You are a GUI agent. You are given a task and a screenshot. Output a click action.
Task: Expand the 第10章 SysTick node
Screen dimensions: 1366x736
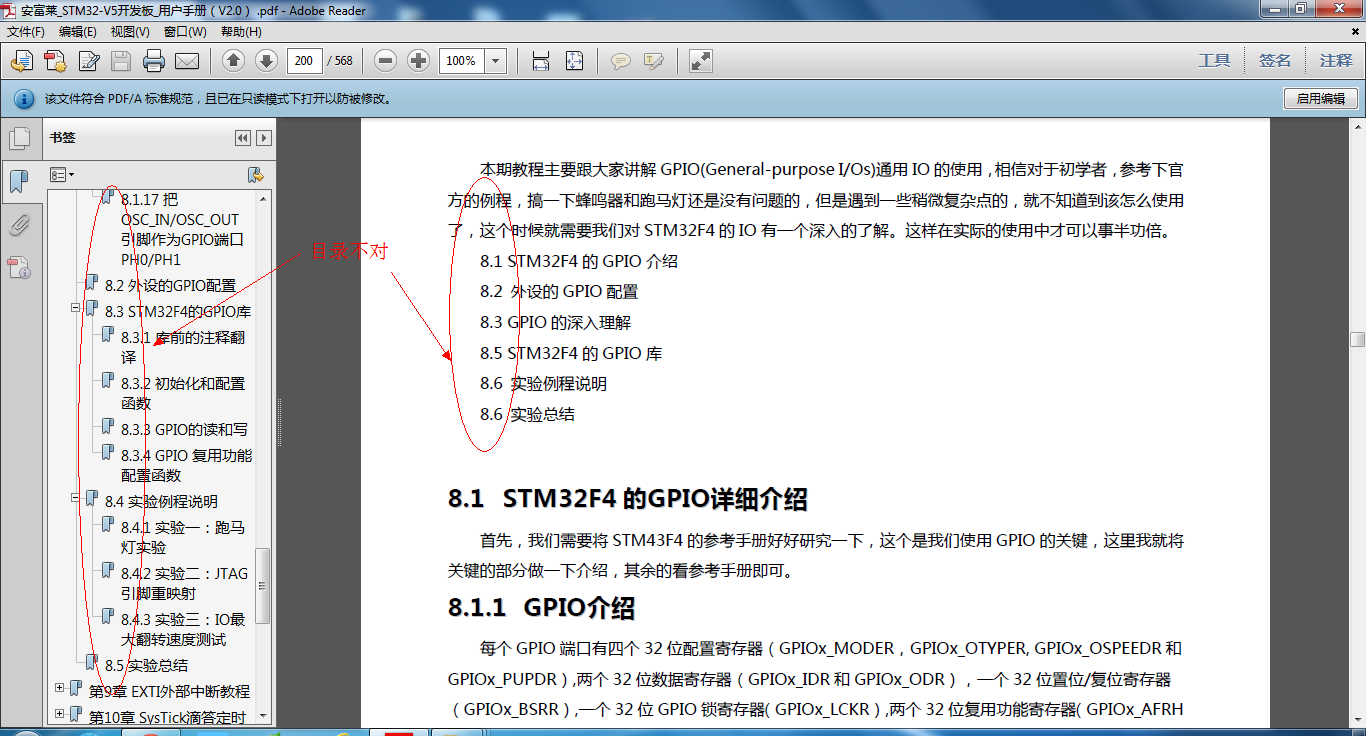[59, 714]
